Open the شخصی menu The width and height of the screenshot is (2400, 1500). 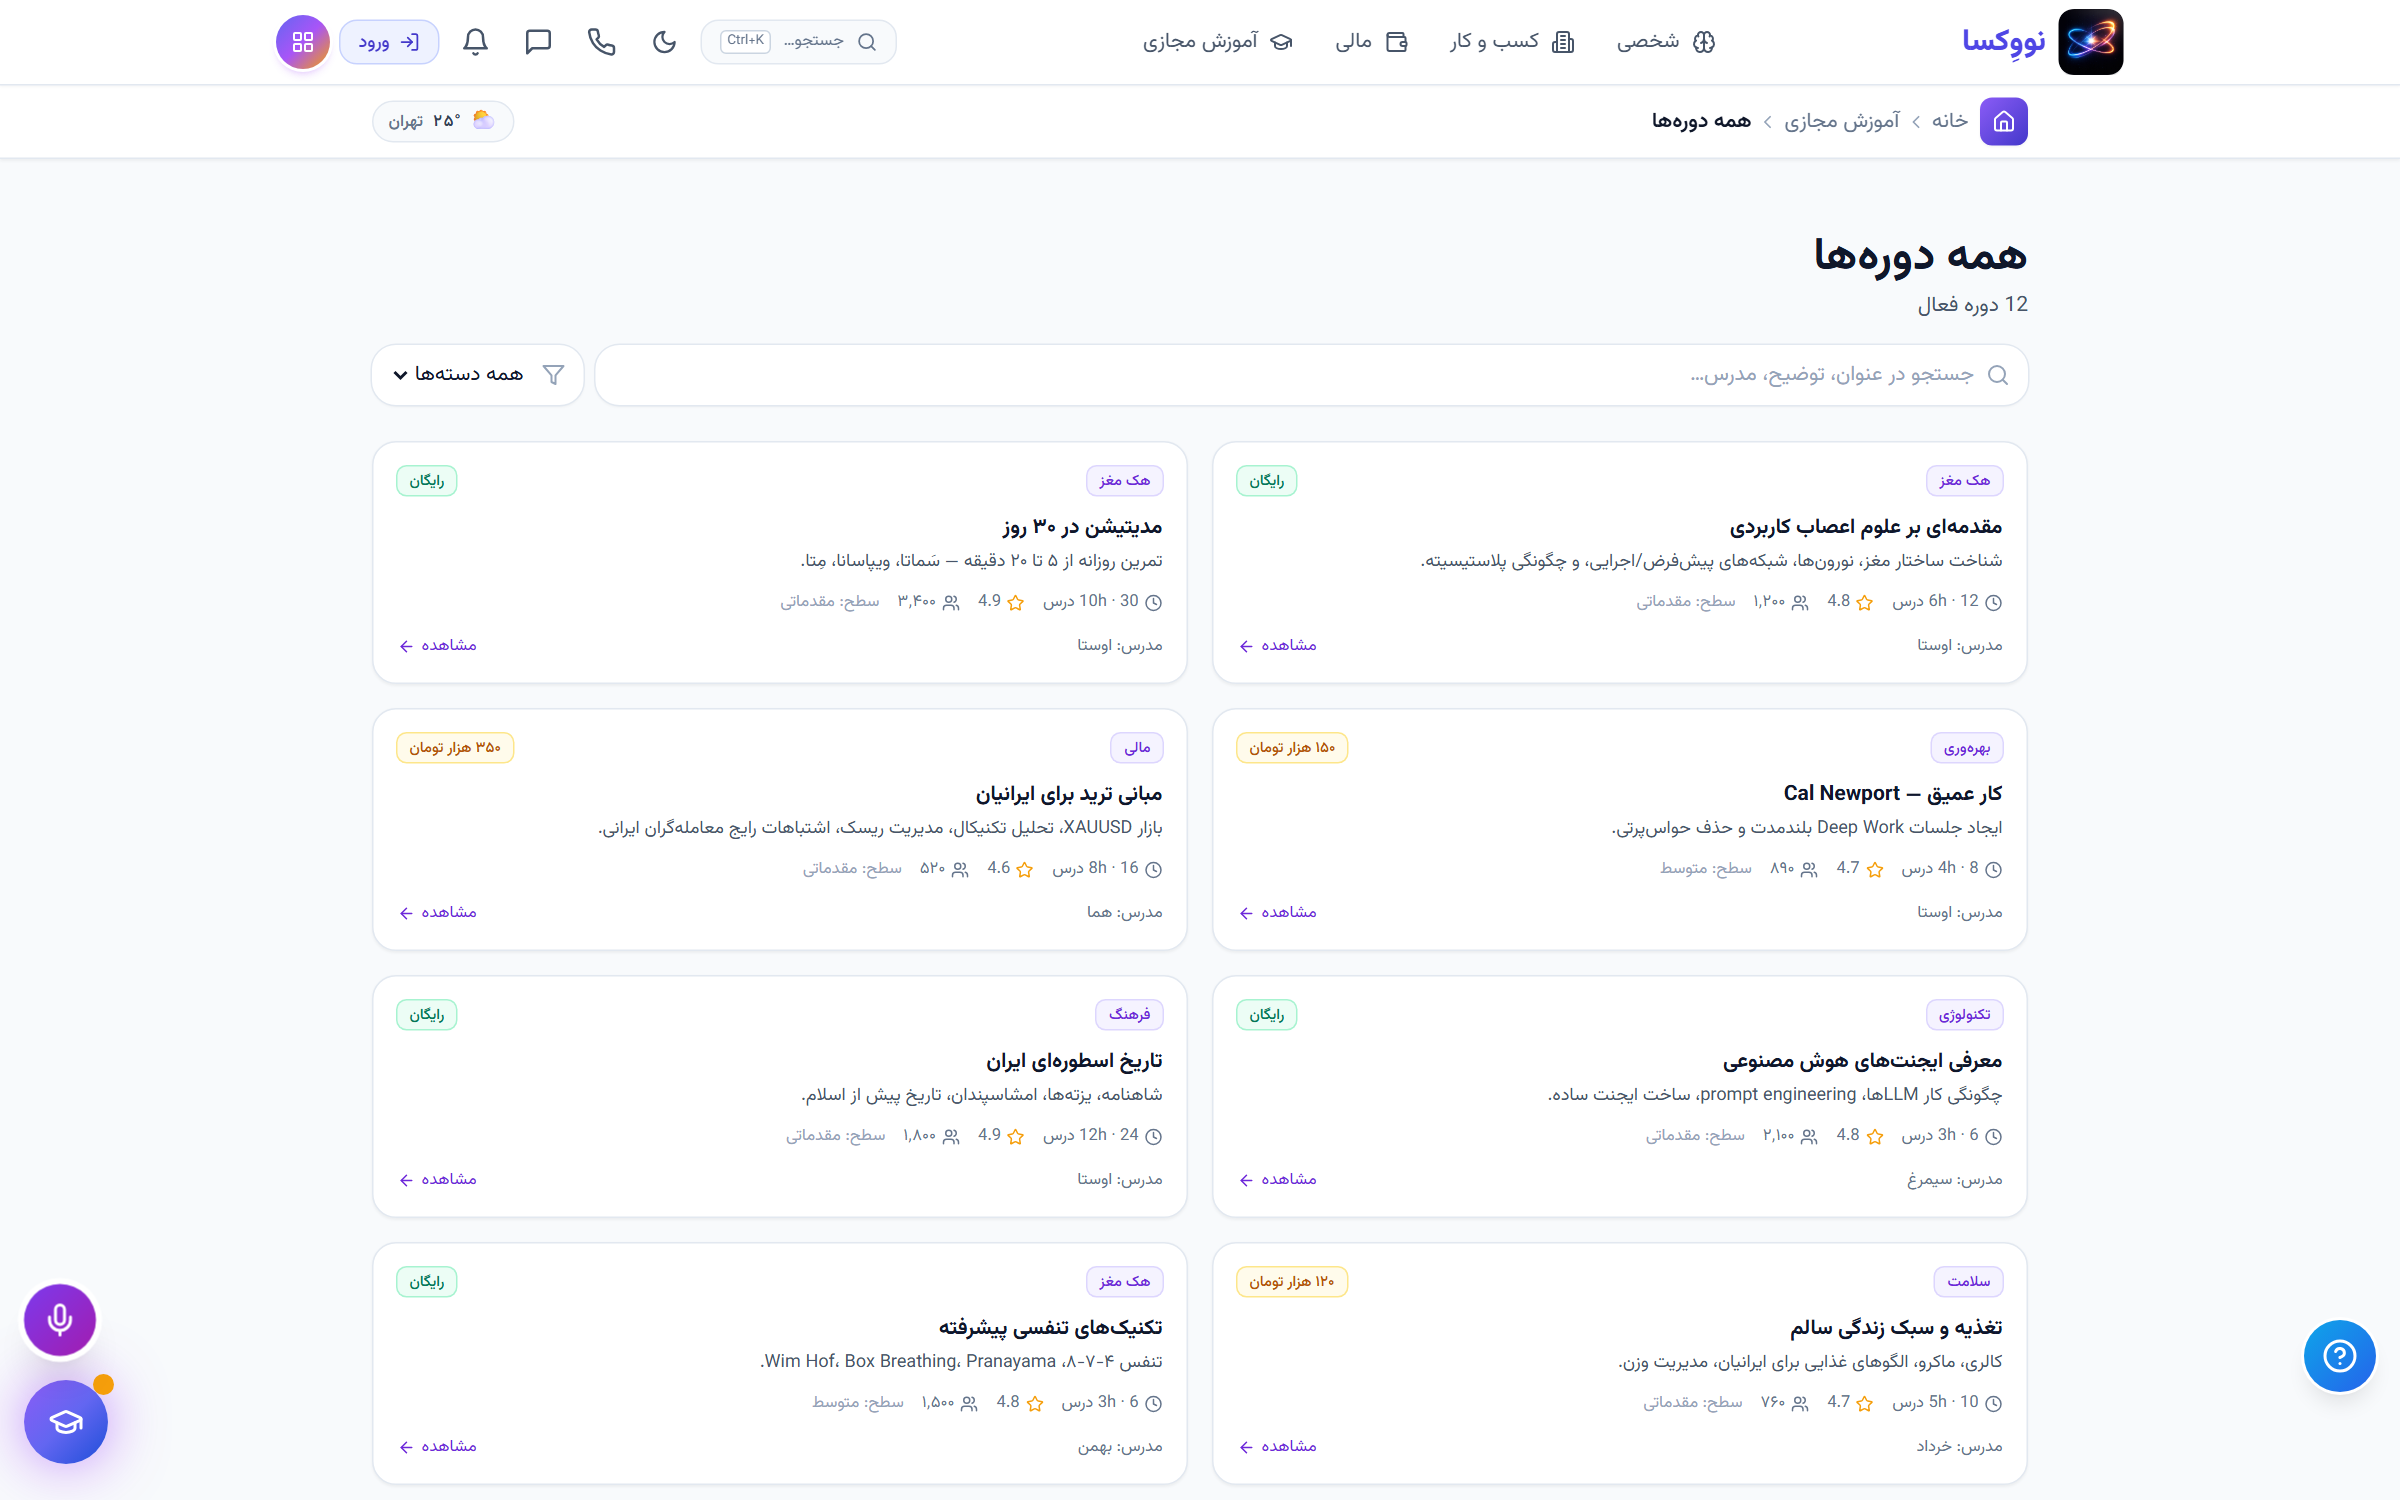[1666, 42]
